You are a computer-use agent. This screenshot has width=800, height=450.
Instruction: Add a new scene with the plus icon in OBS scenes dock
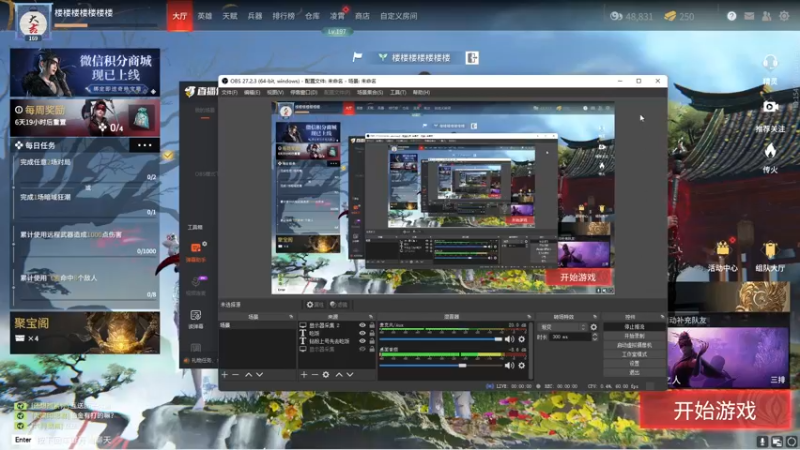pyautogui.click(x=224, y=374)
